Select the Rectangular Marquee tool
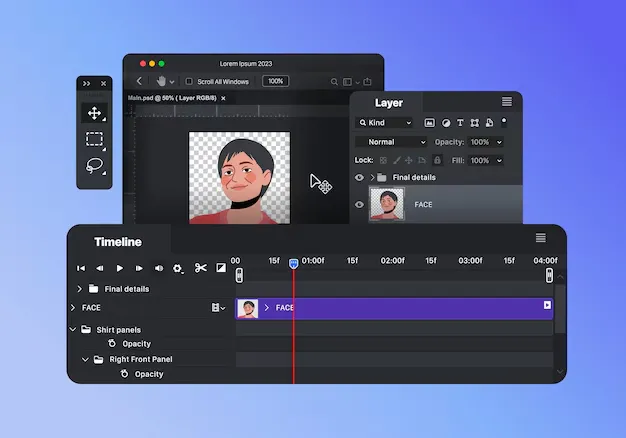 (x=94, y=140)
